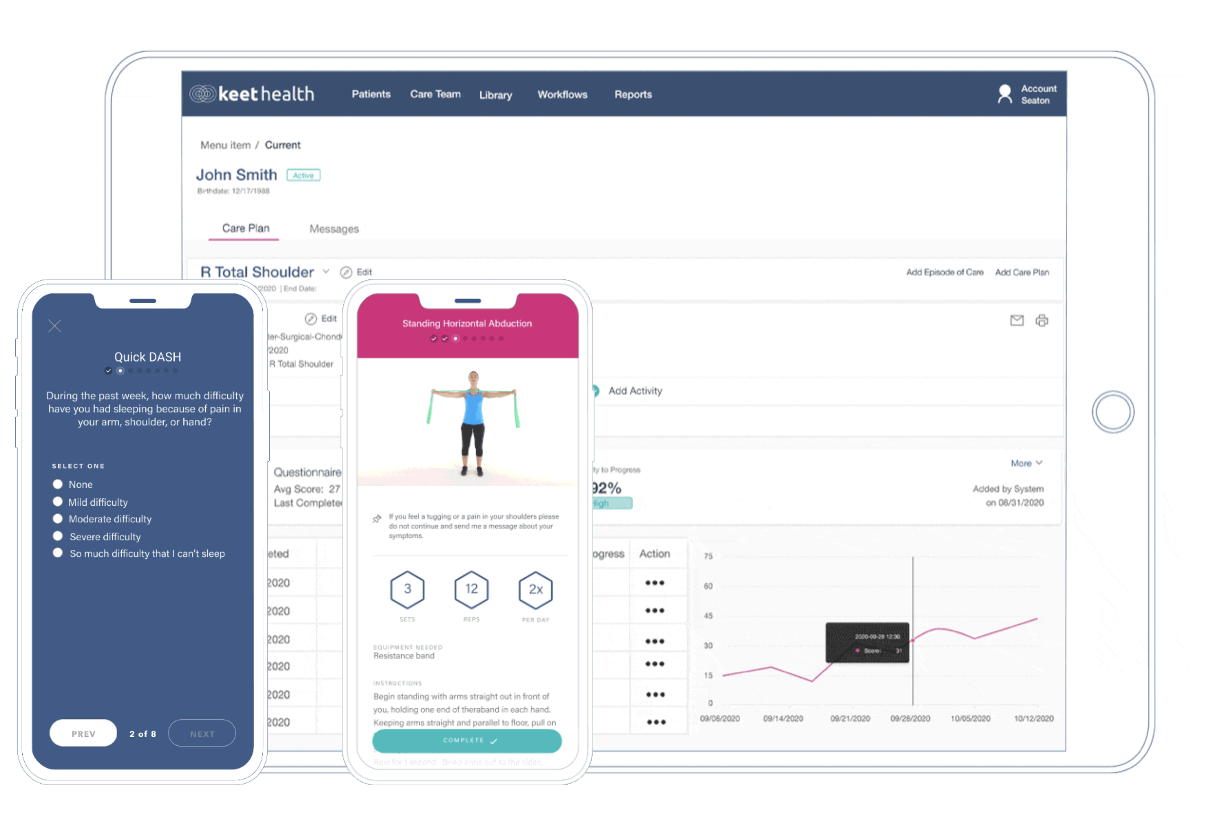The image size is (1232, 816).
Task: Click the Add Episode of Care link
Action: point(944,270)
